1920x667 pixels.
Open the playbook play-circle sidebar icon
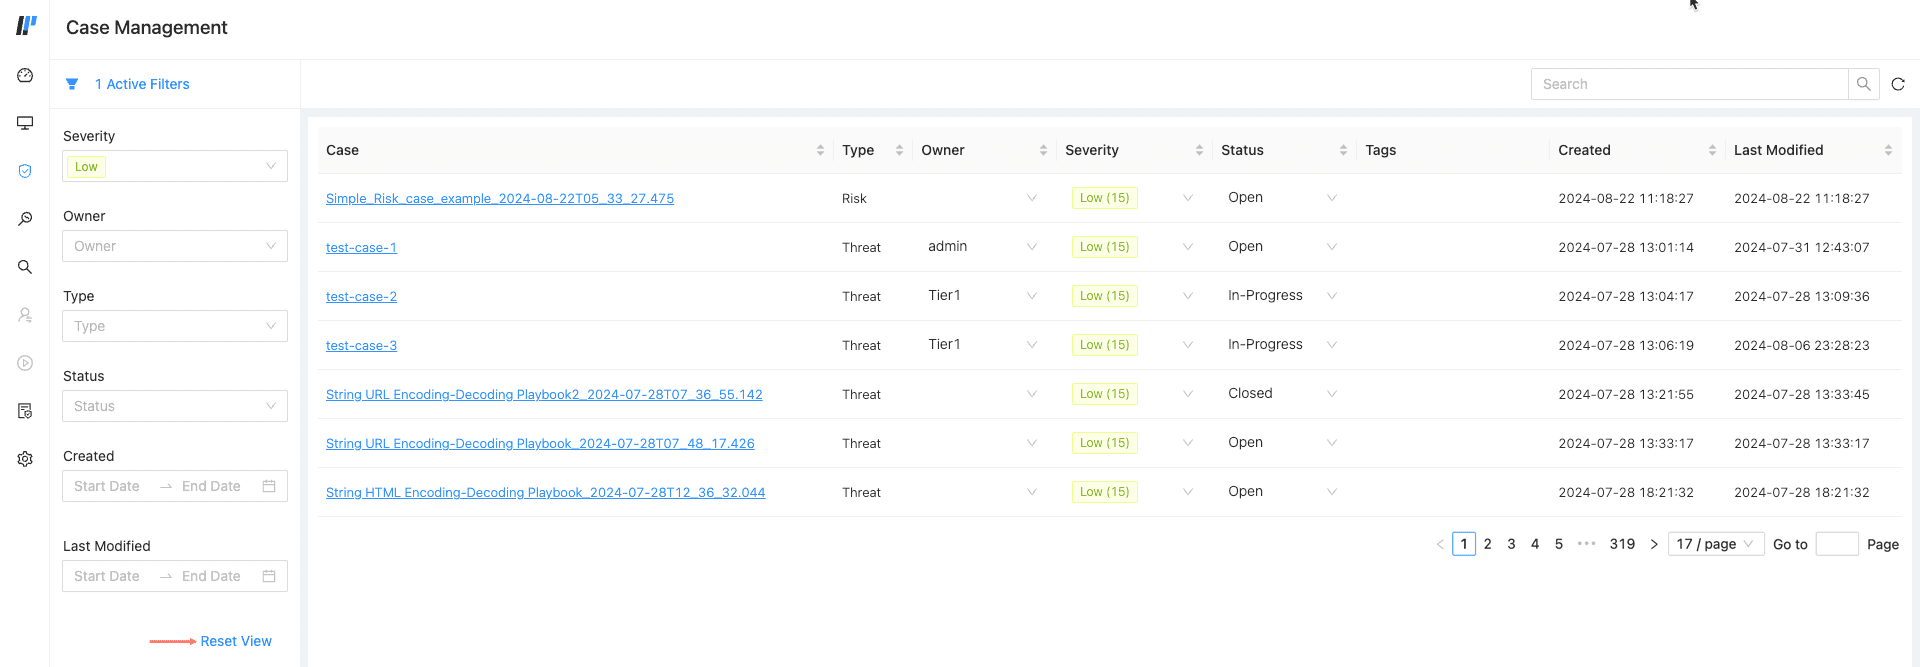[25, 363]
